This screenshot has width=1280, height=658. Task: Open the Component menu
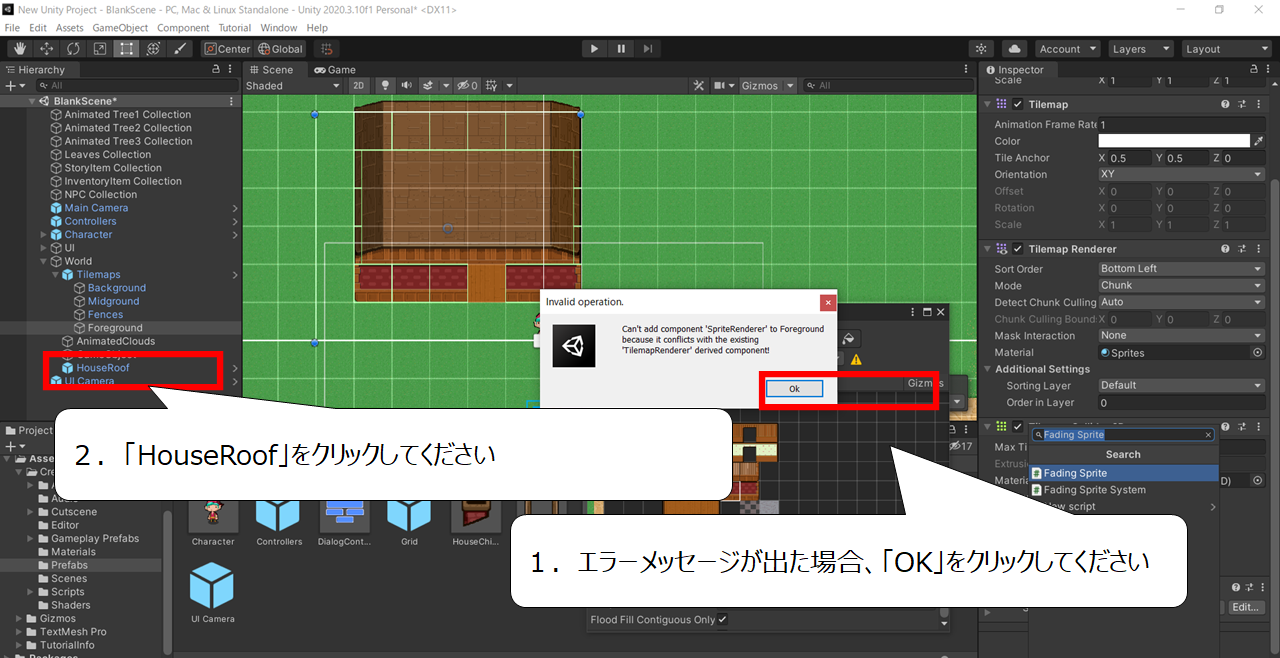coord(184,28)
